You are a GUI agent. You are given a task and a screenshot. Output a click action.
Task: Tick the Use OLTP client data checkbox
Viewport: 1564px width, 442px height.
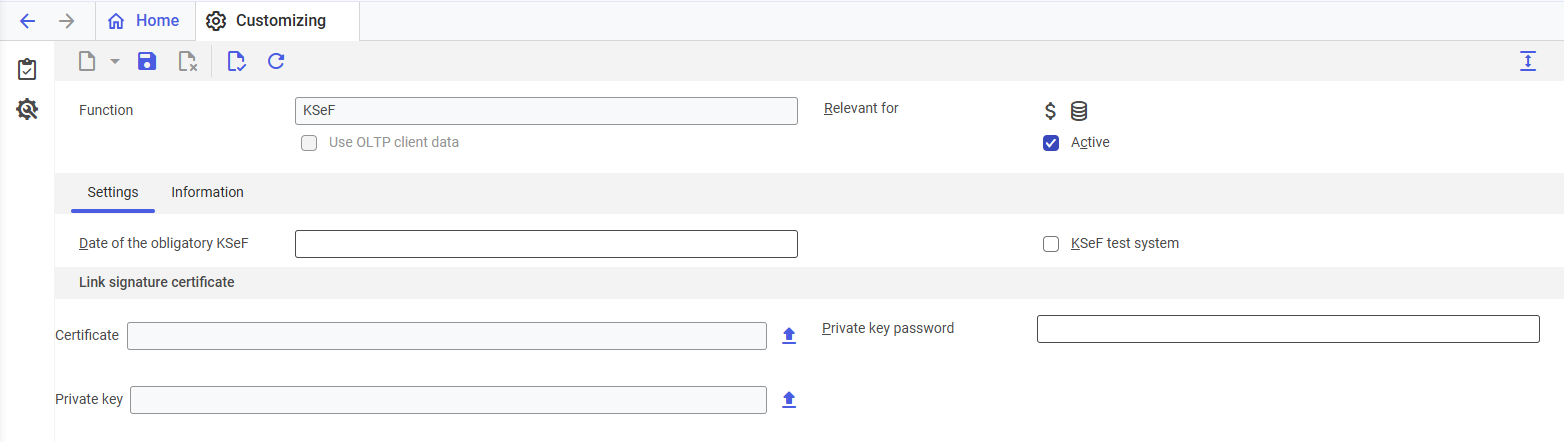click(309, 143)
